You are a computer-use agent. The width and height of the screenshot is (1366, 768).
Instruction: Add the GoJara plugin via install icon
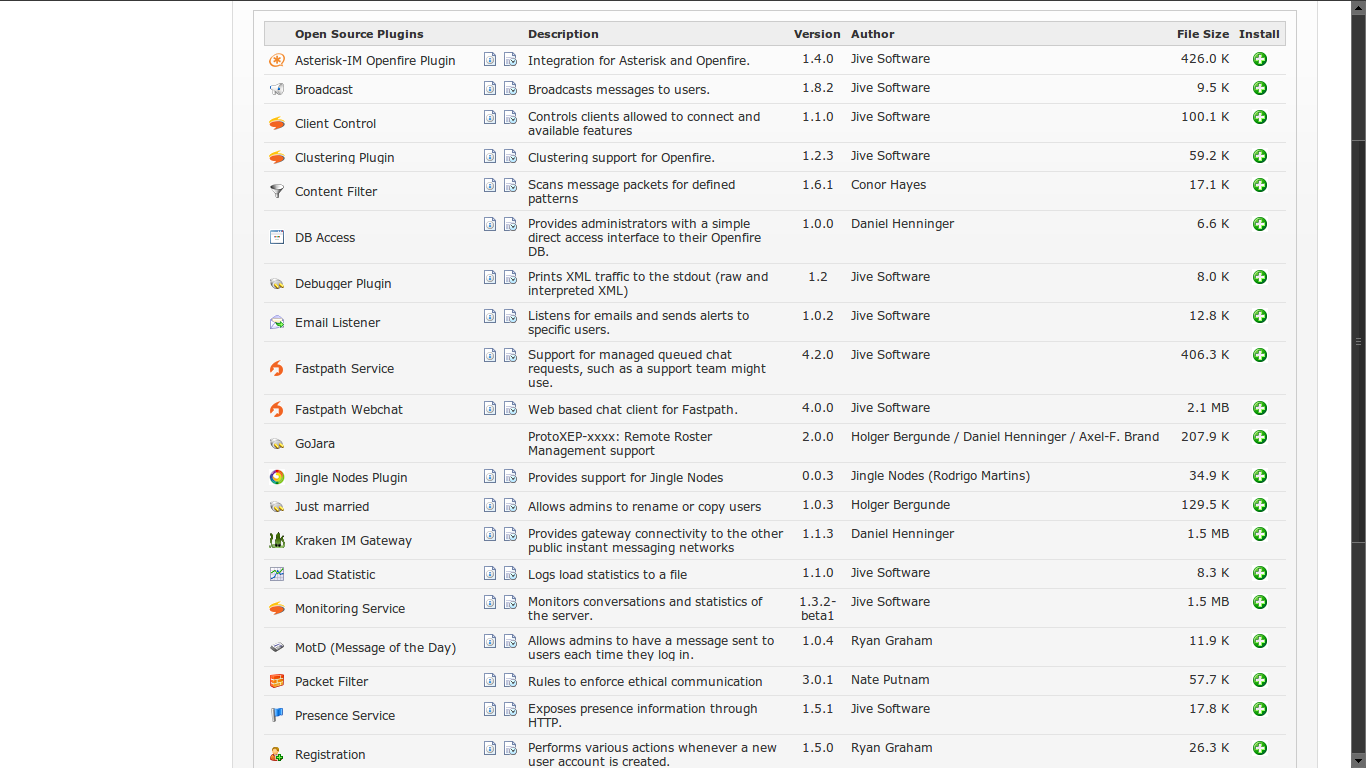pyautogui.click(x=1260, y=437)
